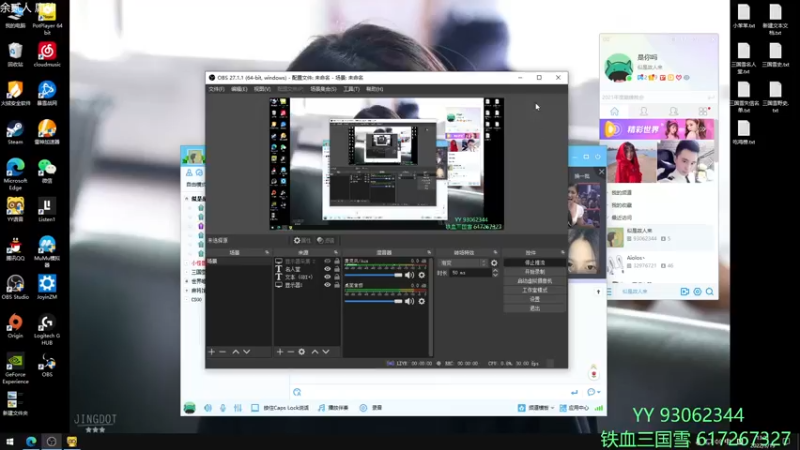Open video icon at YY friend panel bottom
This screenshot has height=450, width=800.
[685, 291]
